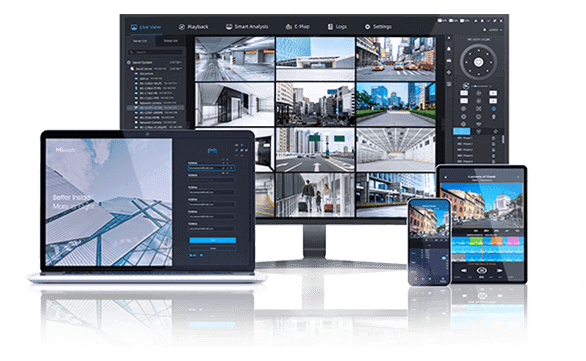This screenshot has width=586, height=361.
Task: Open the E-Map tab
Action: pos(297,27)
